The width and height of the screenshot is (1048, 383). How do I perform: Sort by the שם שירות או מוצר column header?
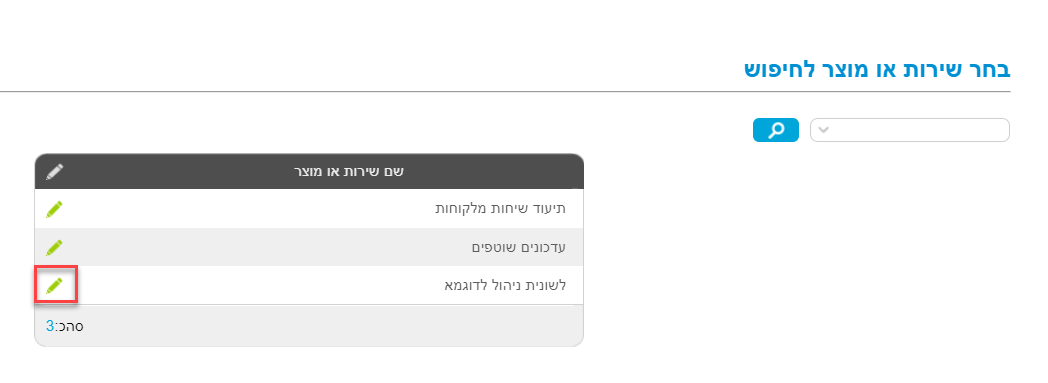349,171
